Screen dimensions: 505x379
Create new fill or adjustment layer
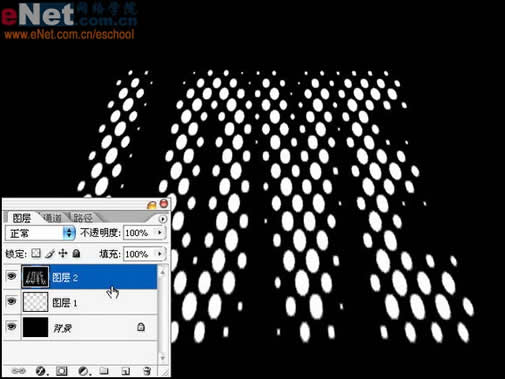tap(83, 371)
